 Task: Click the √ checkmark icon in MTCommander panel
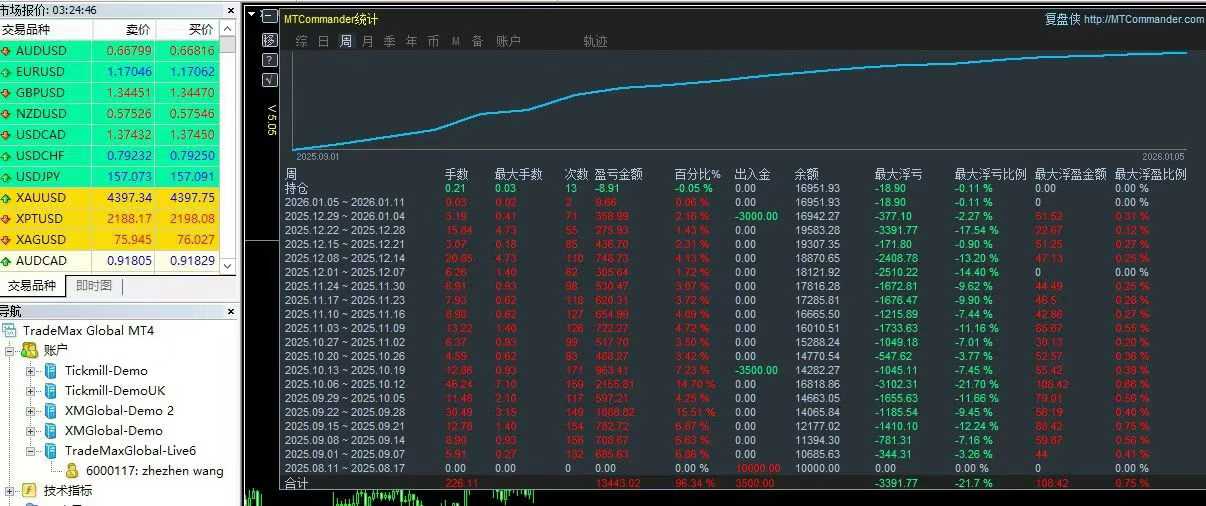coord(270,80)
